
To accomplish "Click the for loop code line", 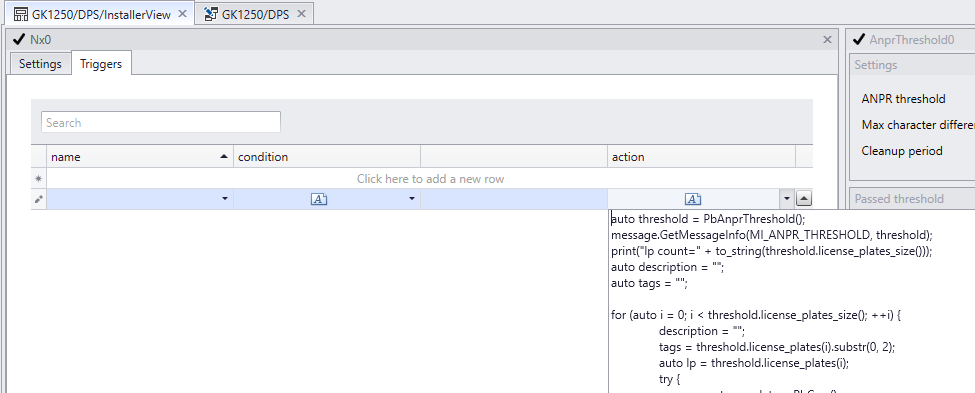I will click(756, 315).
